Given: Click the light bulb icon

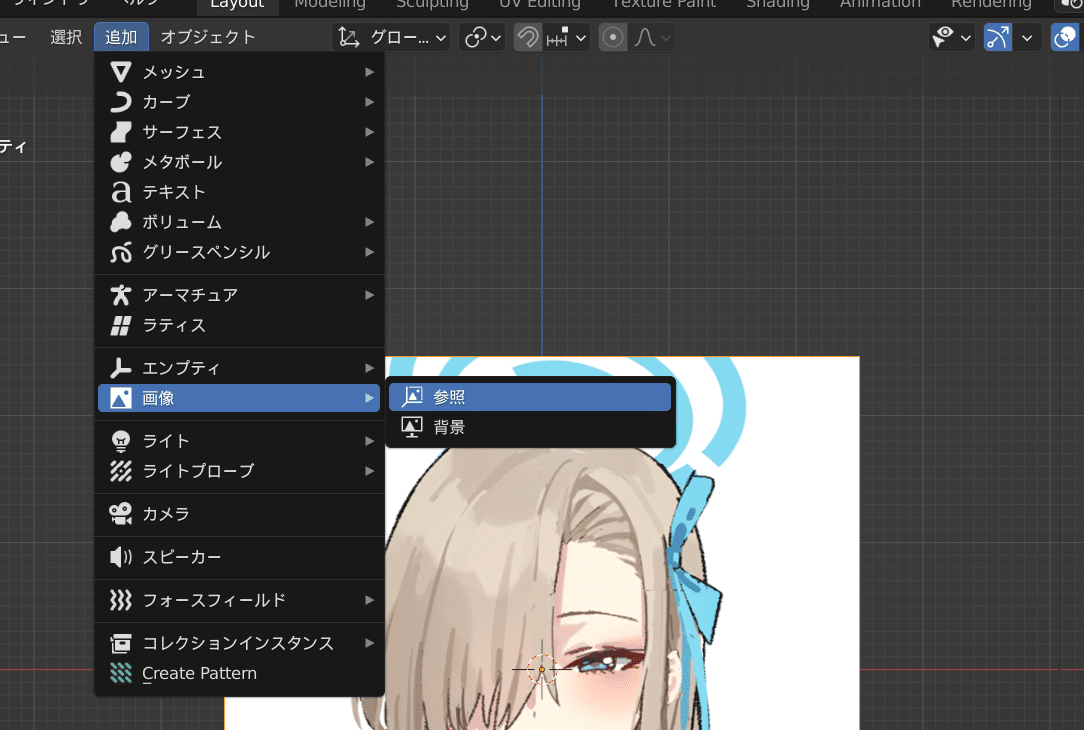Looking at the screenshot, I should (121, 441).
